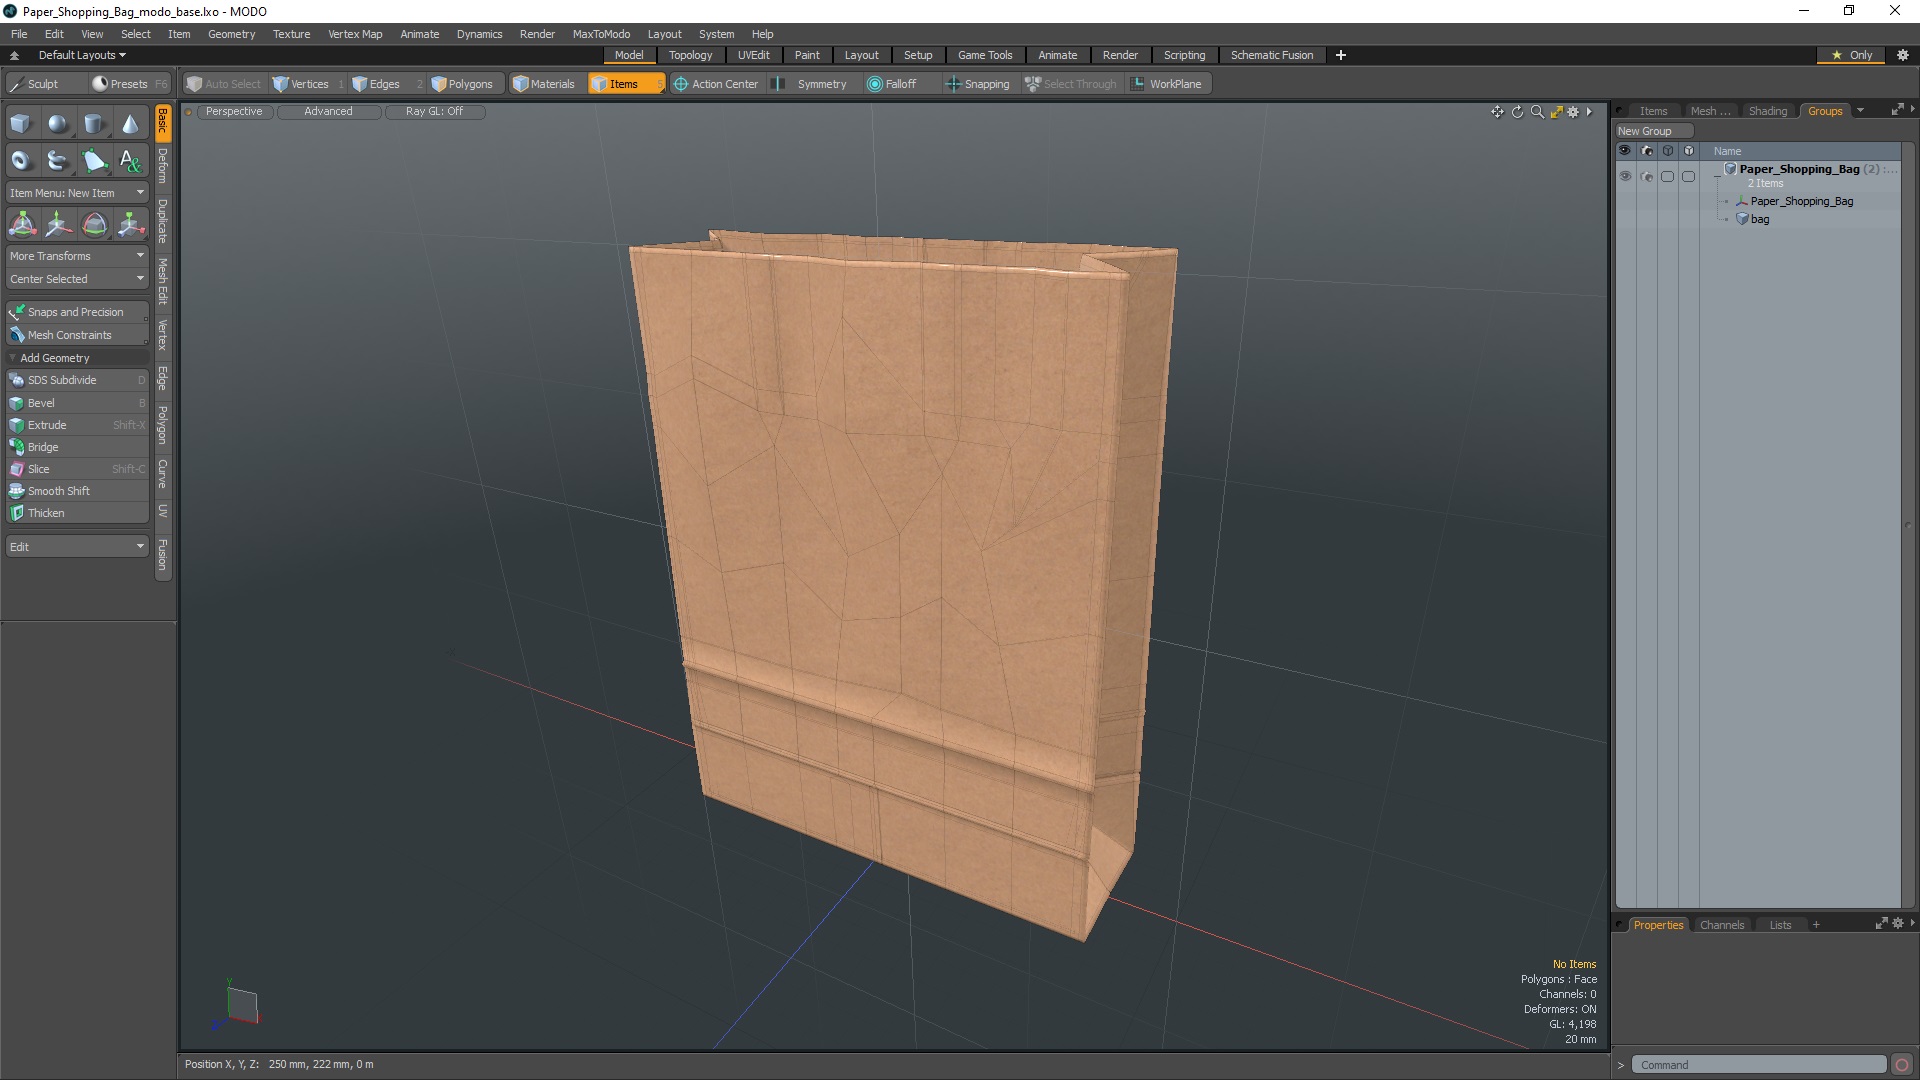The image size is (1920, 1080).
Task: Open Default Layouts dropdown
Action: point(82,55)
